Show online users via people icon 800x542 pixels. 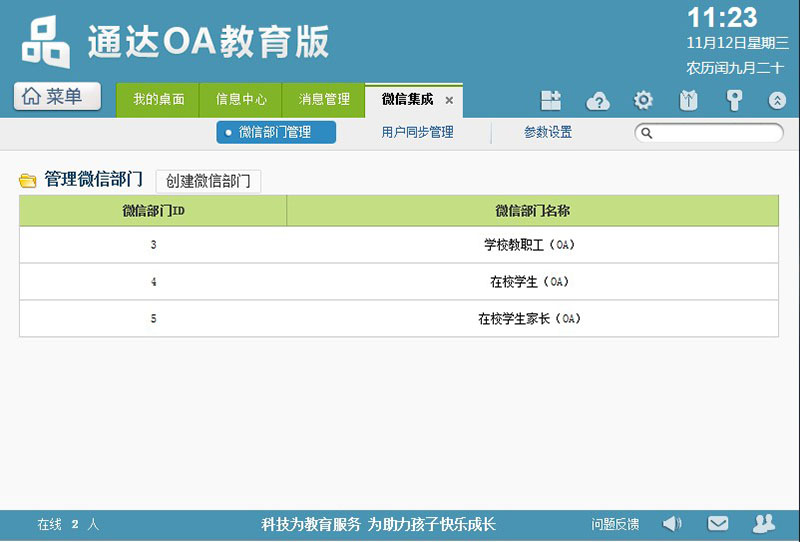point(764,523)
